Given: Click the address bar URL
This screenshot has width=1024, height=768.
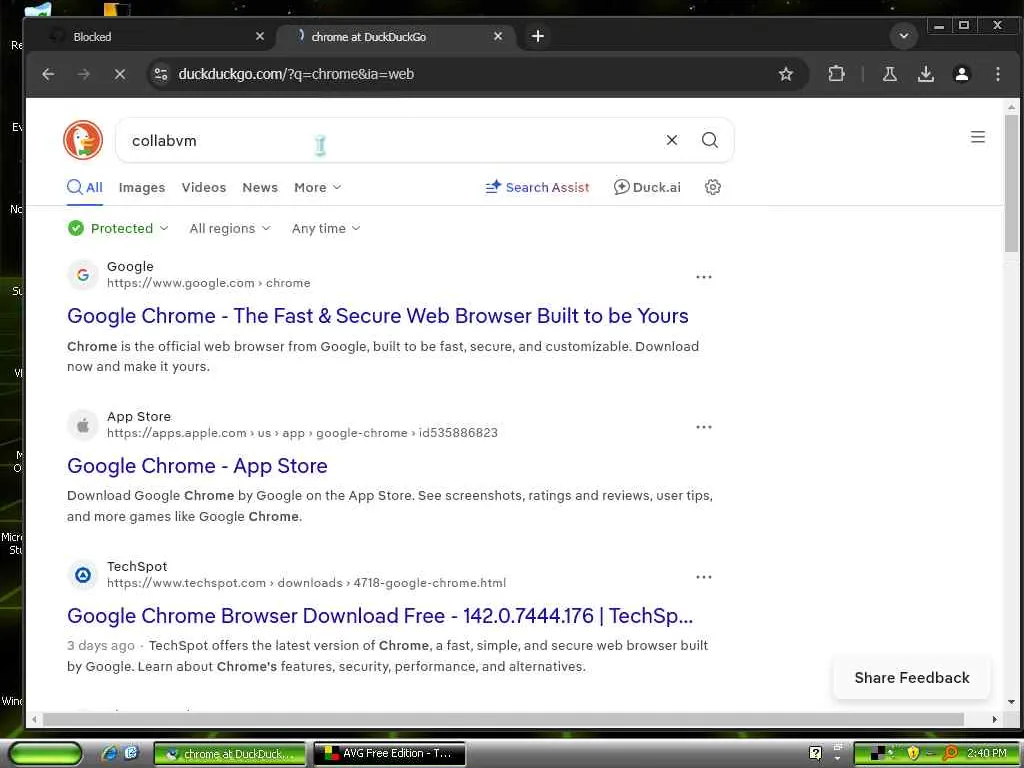Looking at the screenshot, I should click(x=296, y=74).
